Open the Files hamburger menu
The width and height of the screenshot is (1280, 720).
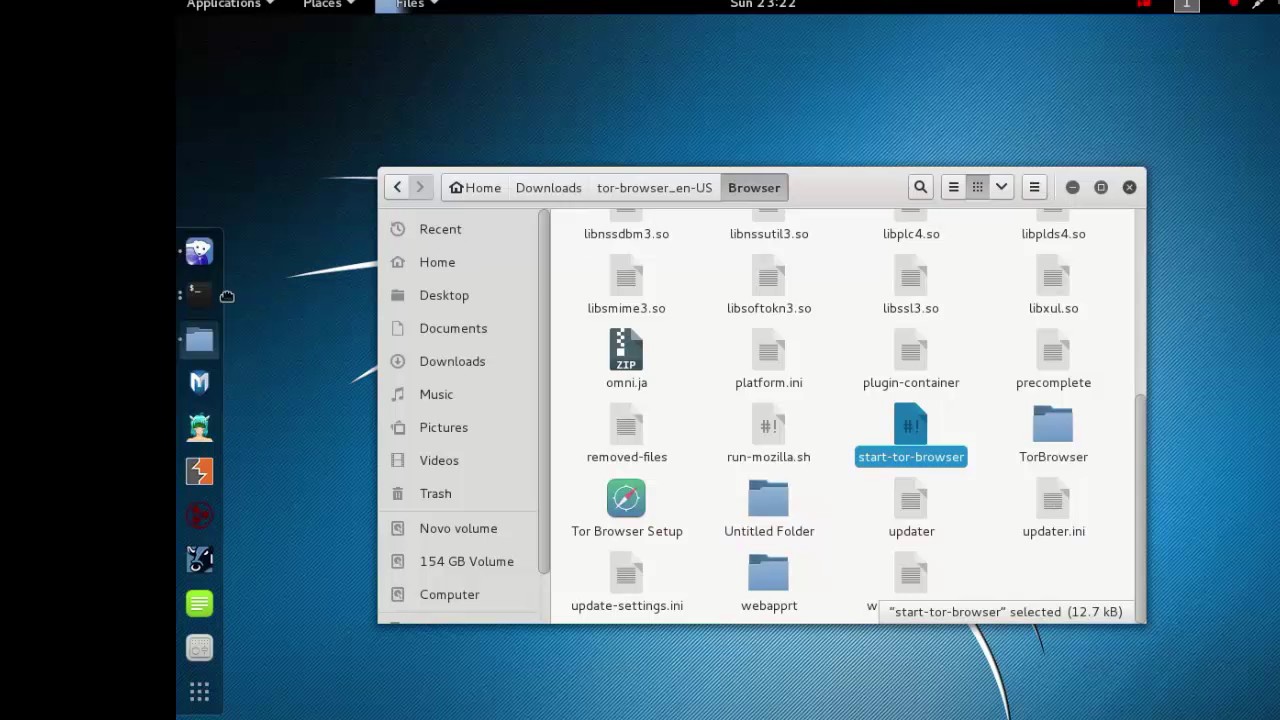[x=1034, y=187]
